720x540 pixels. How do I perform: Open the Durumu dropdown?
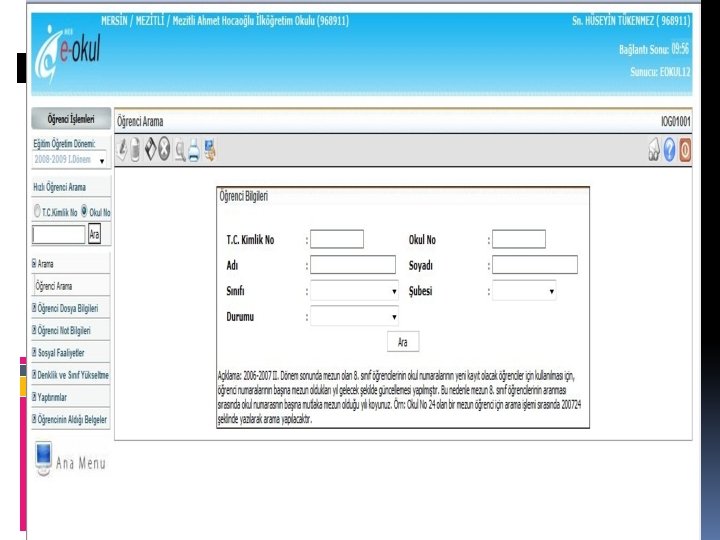click(354, 316)
